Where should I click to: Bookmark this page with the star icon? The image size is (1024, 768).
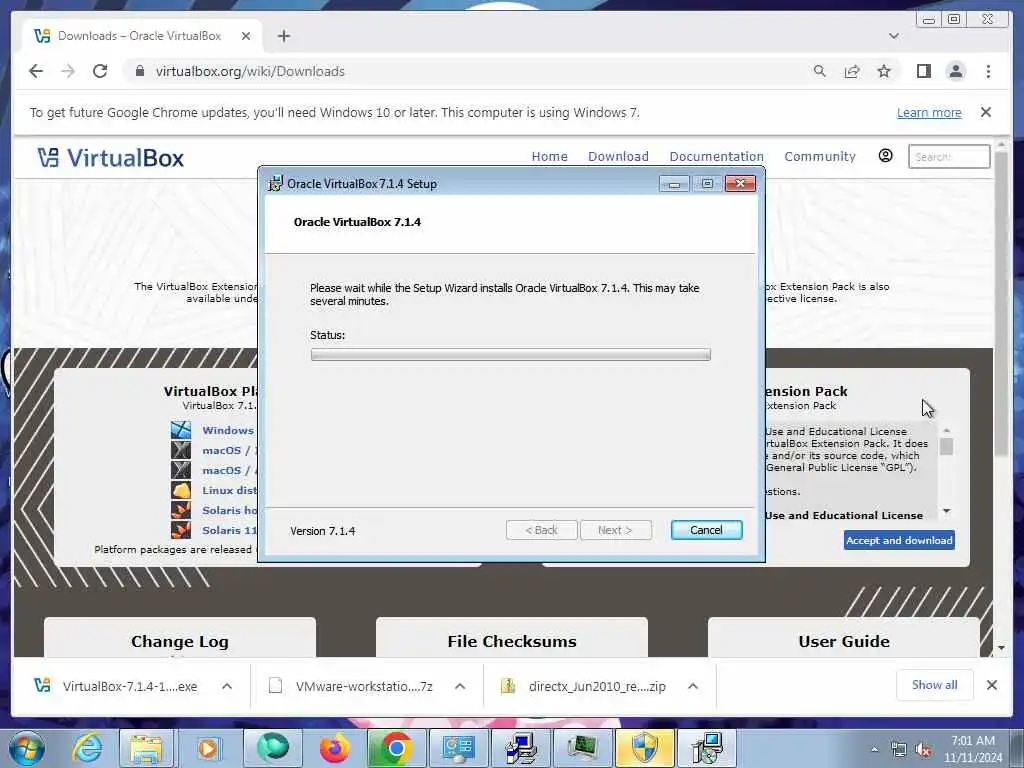coord(884,71)
